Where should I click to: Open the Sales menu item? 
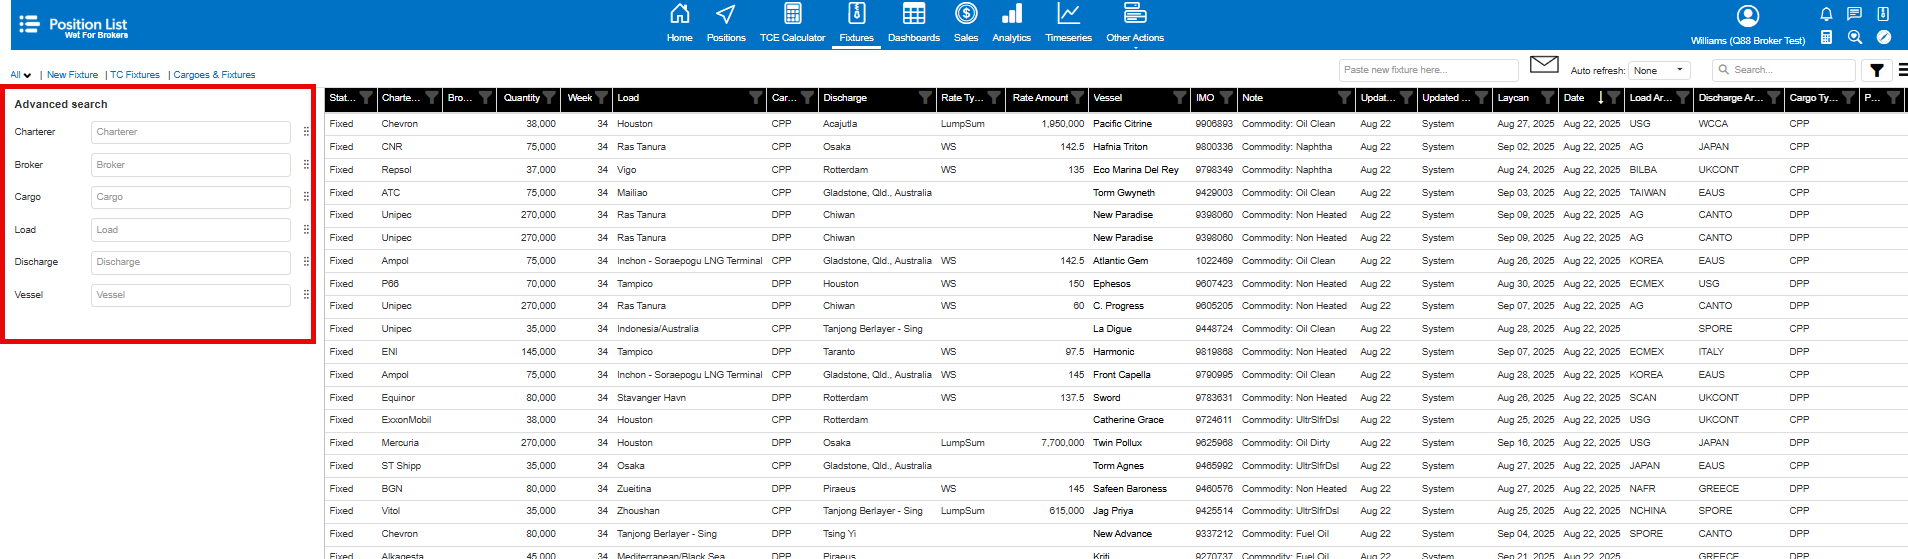965,24
